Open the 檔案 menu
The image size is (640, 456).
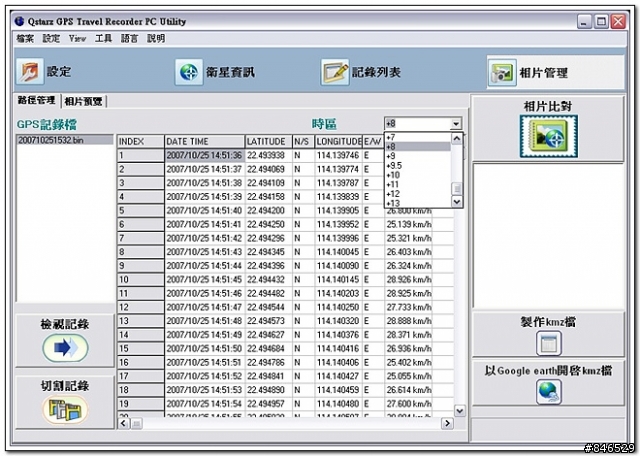pyautogui.click(x=25, y=38)
